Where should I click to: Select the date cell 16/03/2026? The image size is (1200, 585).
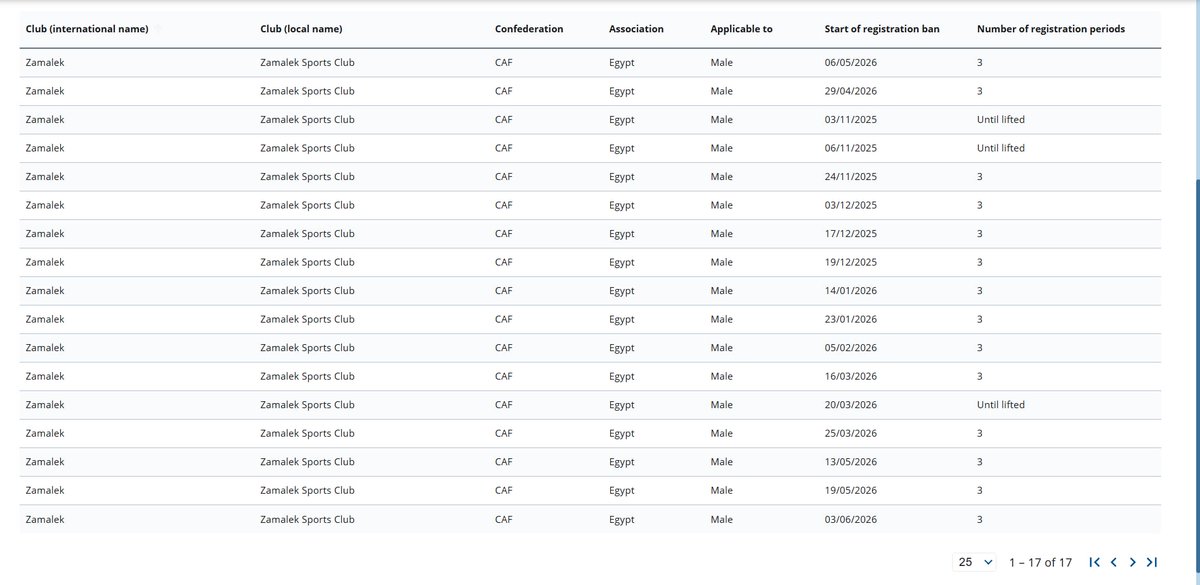[851, 376]
